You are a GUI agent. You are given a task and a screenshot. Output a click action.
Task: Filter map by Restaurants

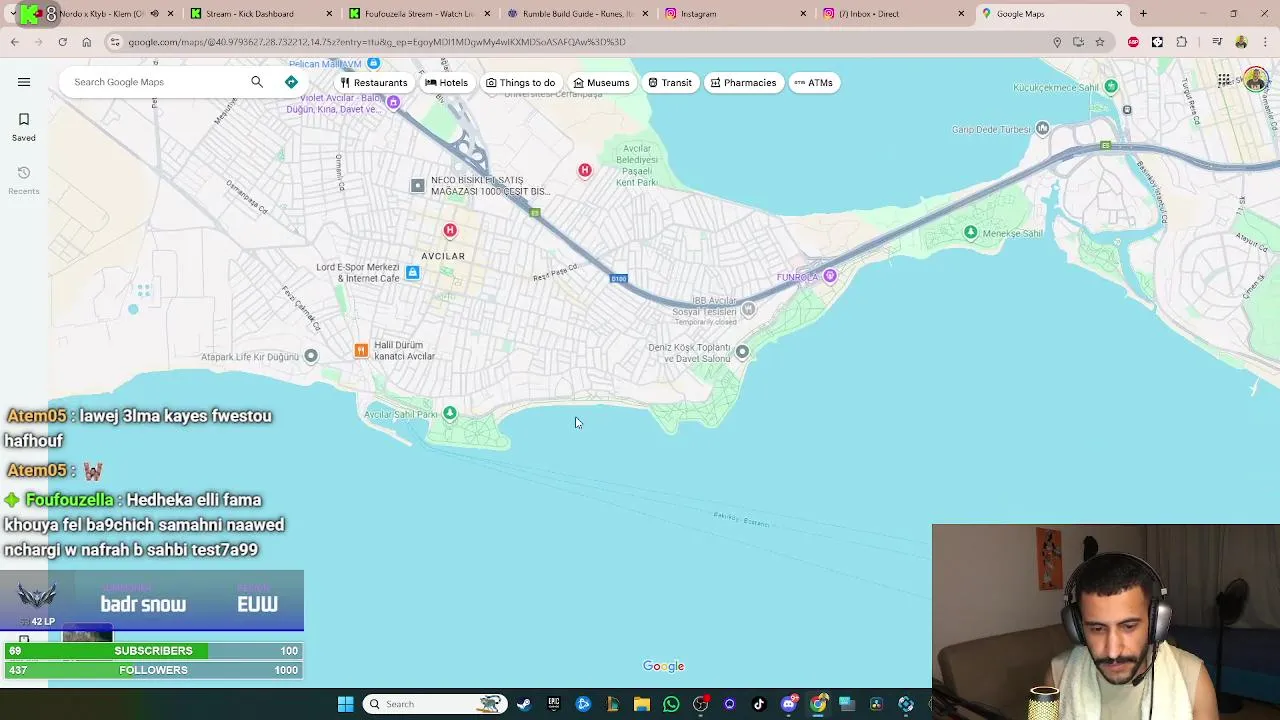click(x=374, y=83)
